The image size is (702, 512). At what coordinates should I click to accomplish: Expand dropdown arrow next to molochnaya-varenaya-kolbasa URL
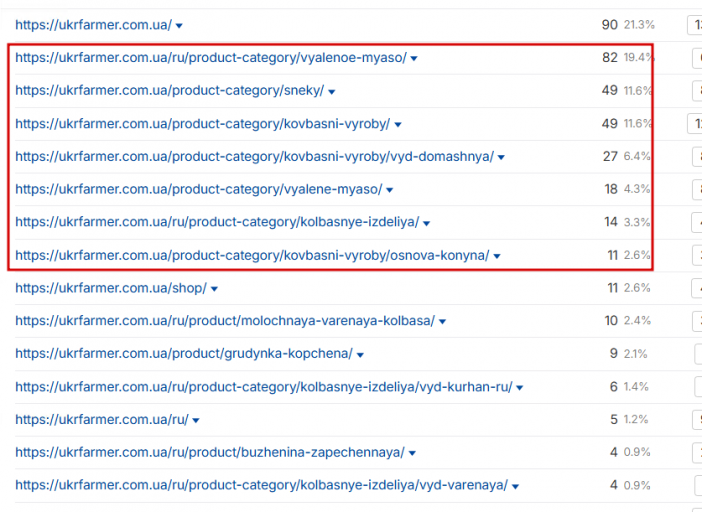pos(442,322)
